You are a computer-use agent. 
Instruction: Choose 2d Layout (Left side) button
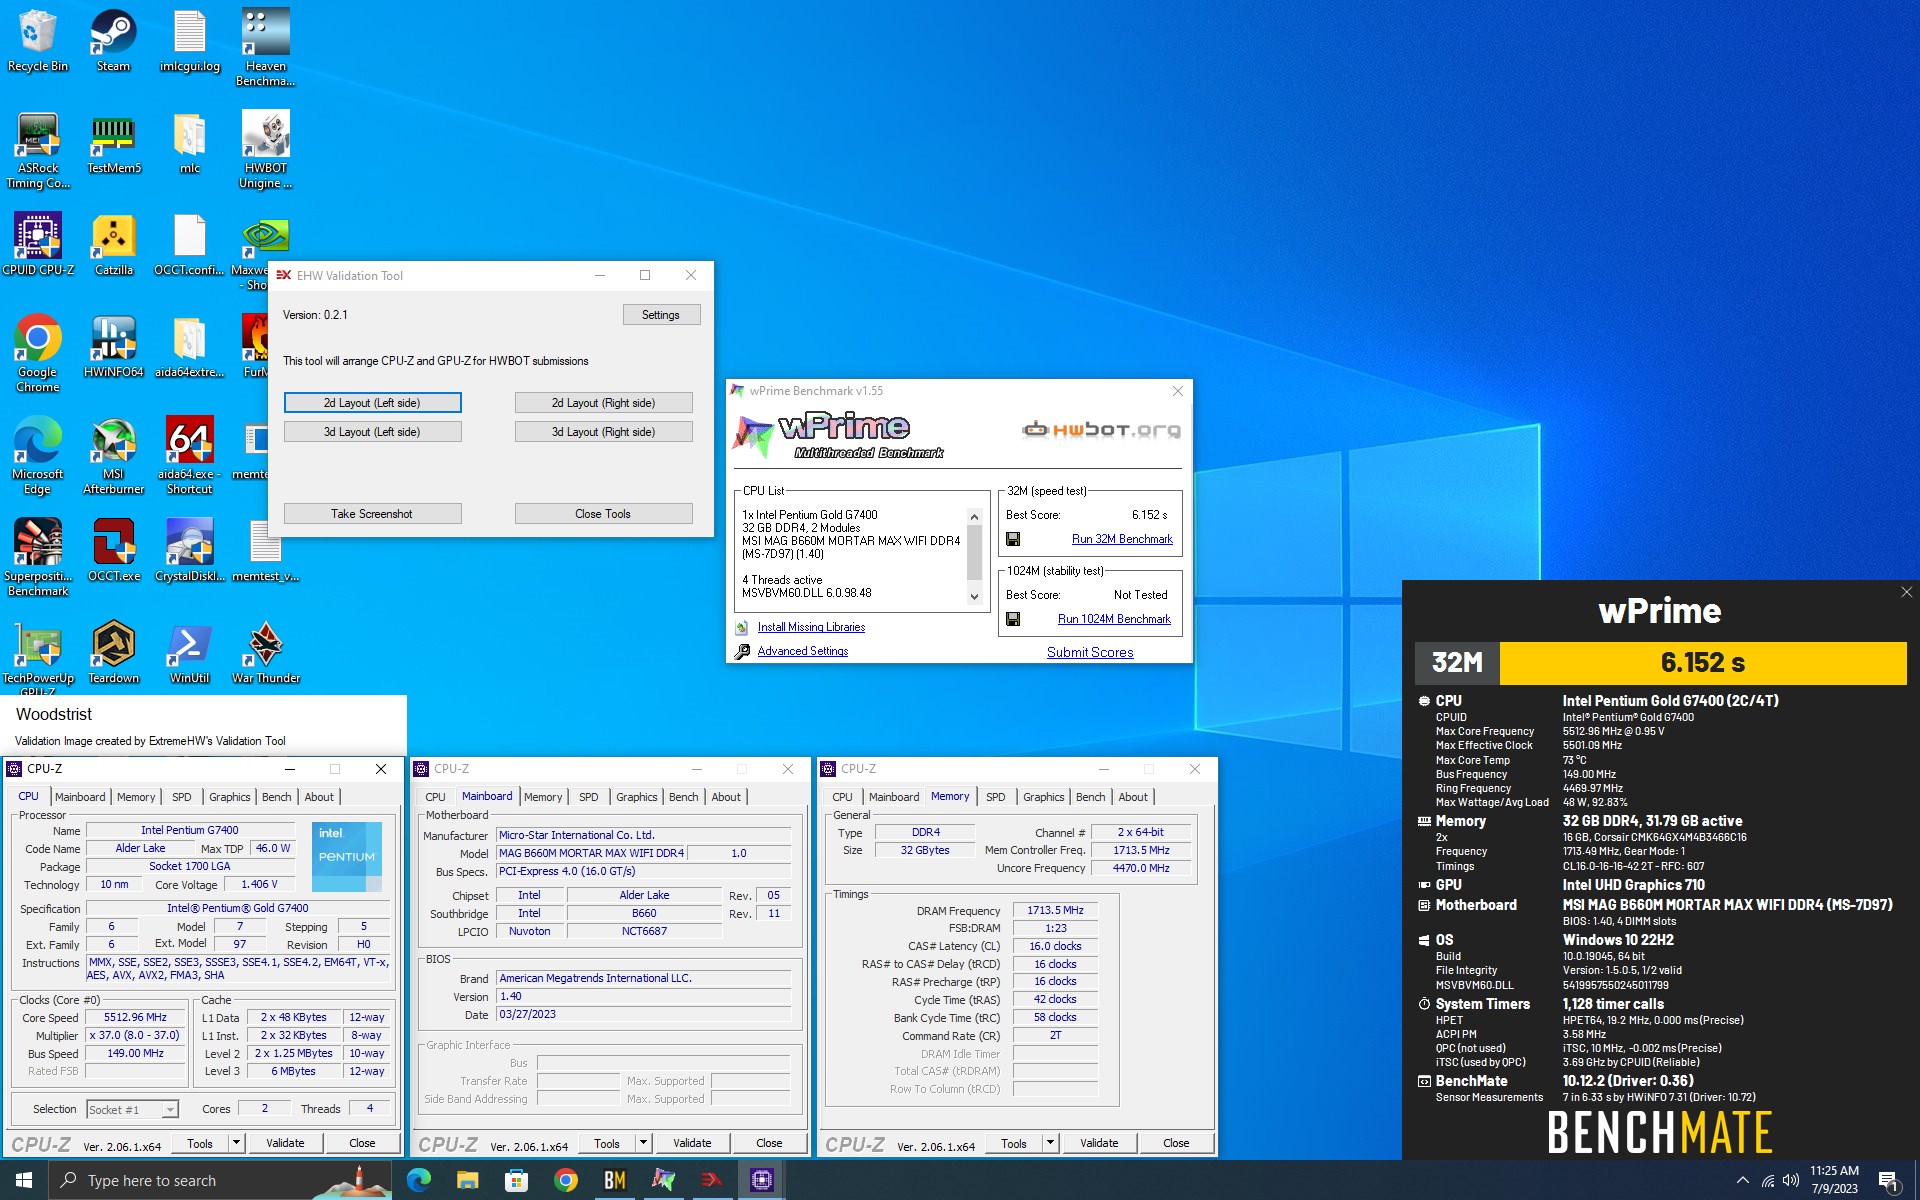click(372, 403)
